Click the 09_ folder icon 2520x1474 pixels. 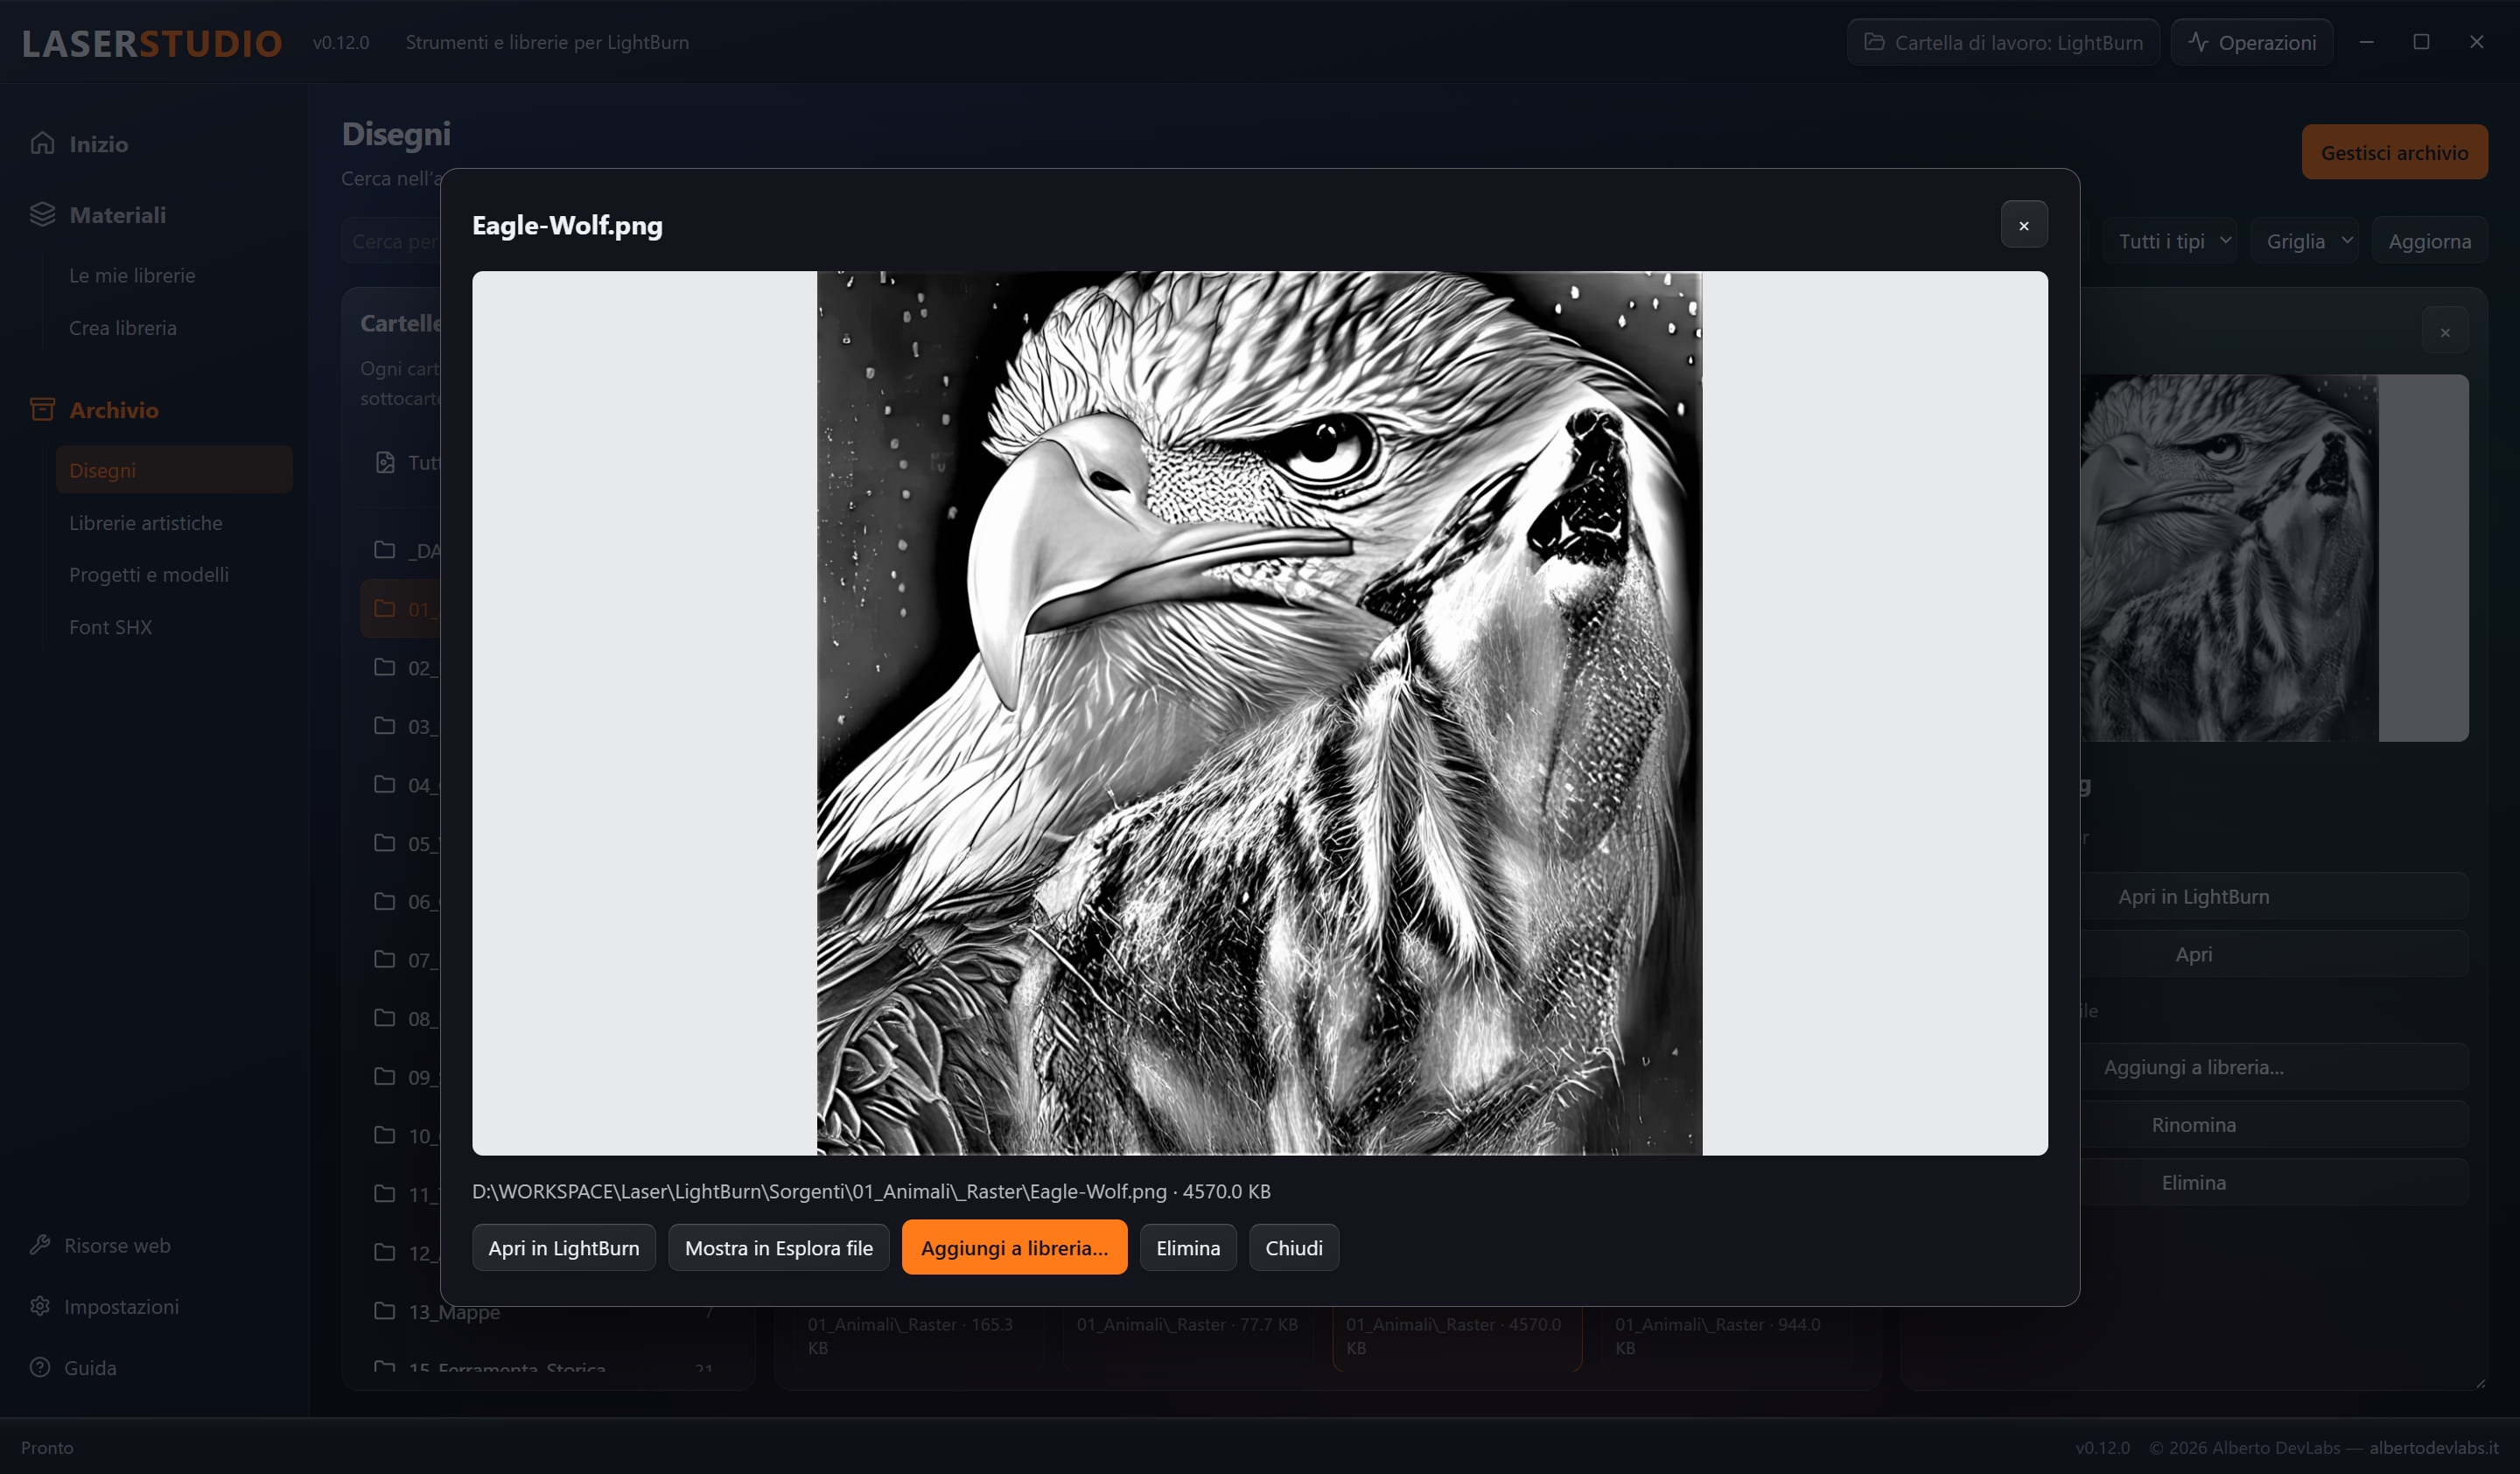pyautogui.click(x=385, y=1076)
